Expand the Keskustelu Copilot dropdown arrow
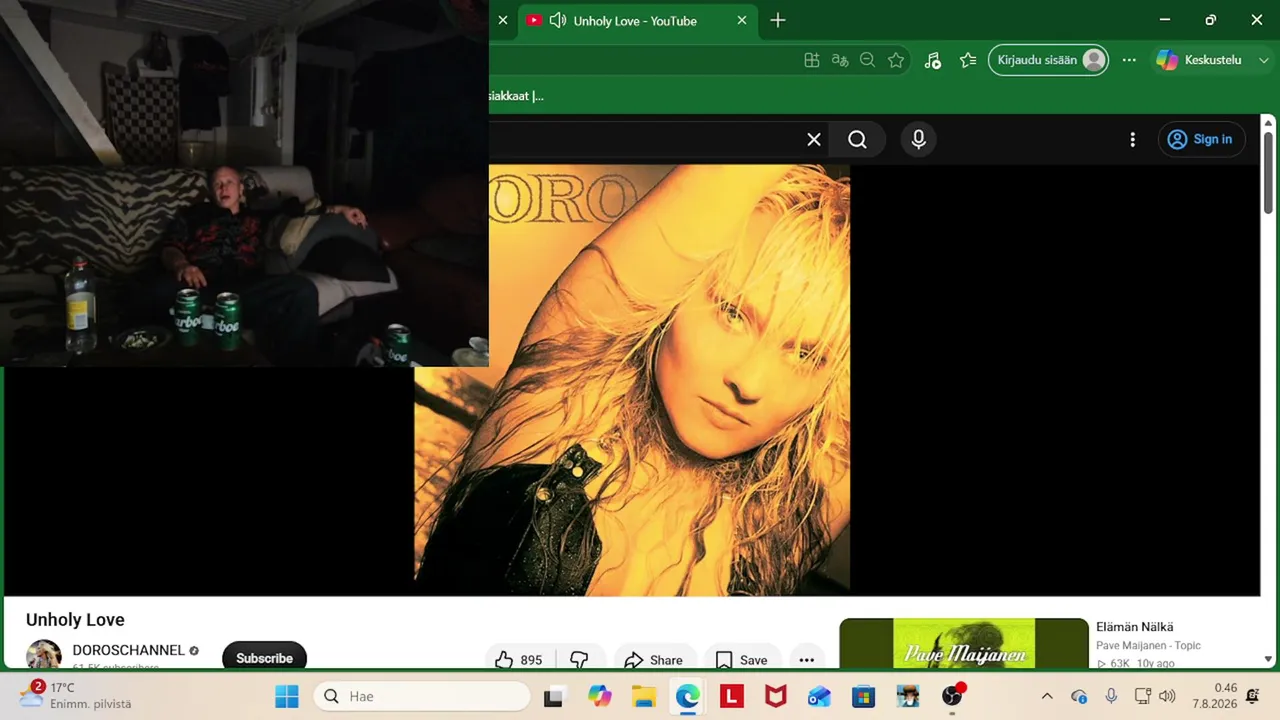Image resolution: width=1280 pixels, height=720 pixels. pos(1264,60)
